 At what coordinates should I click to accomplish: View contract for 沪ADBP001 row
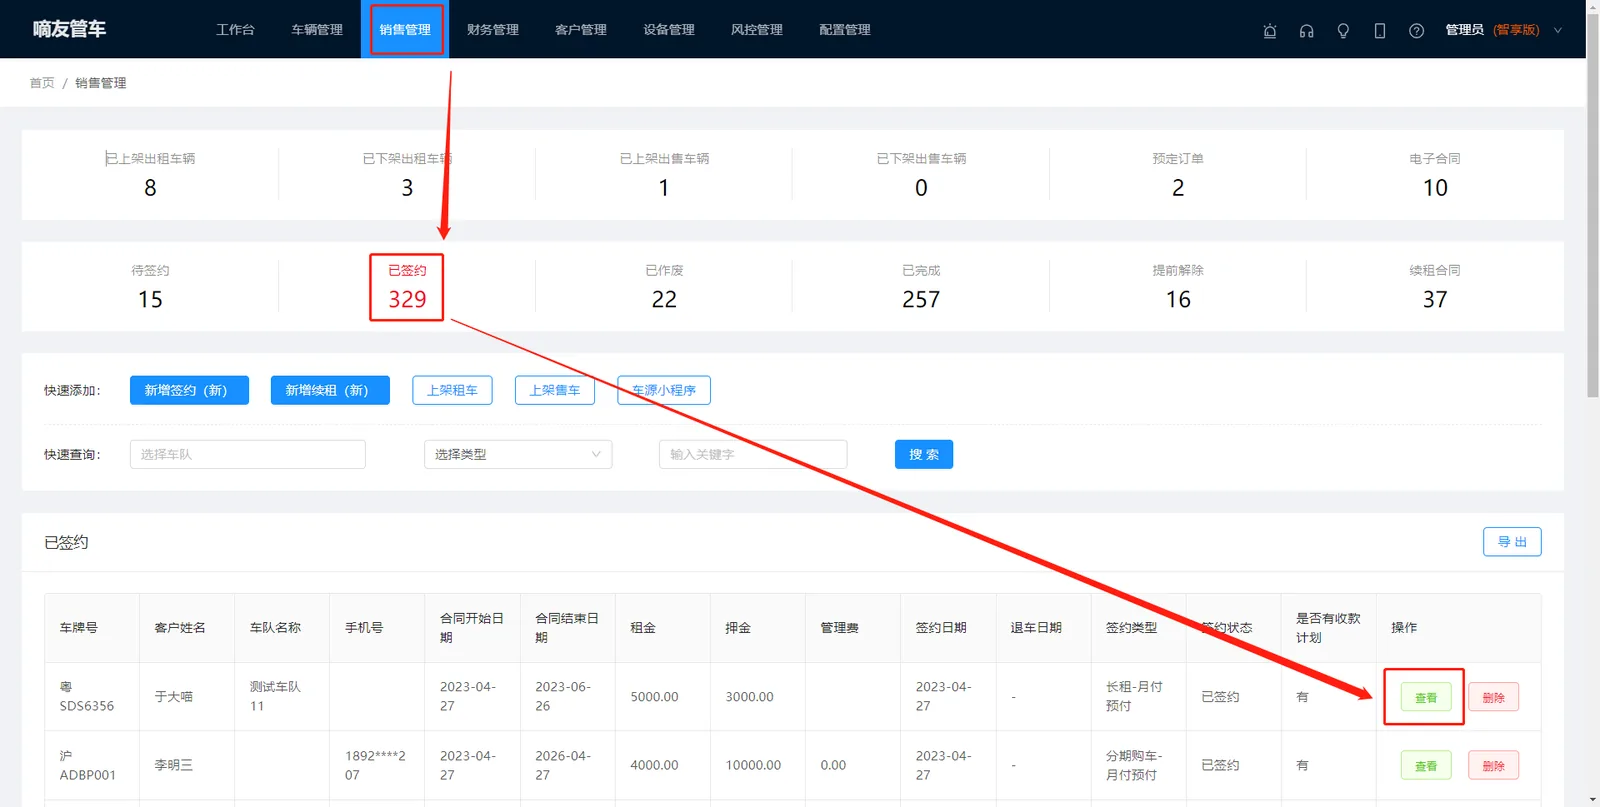(x=1426, y=766)
